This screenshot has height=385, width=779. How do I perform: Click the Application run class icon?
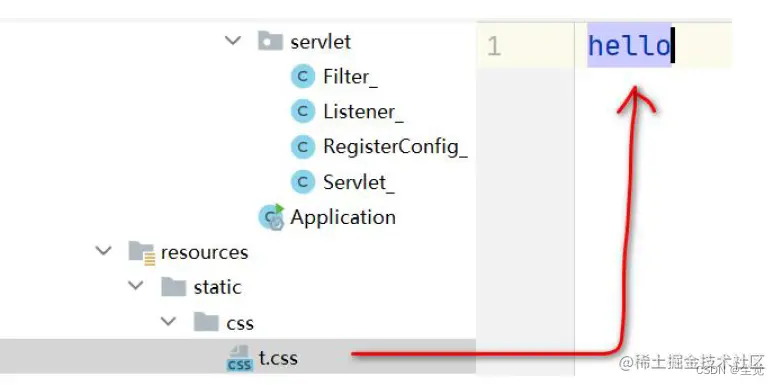271,218
